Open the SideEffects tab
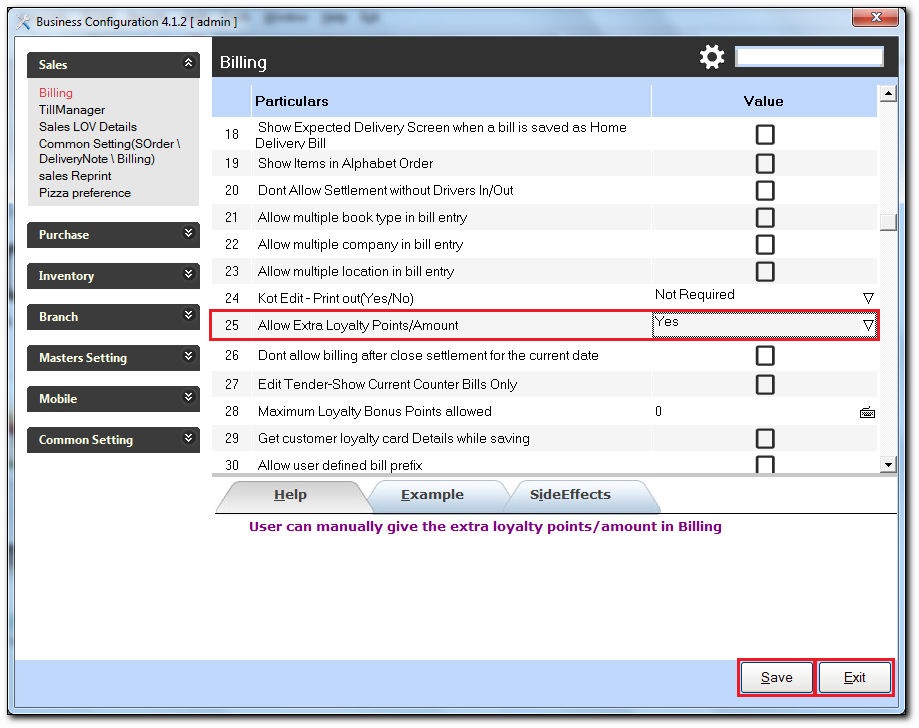This screenshot has height=728, width=919. [570, 495]
